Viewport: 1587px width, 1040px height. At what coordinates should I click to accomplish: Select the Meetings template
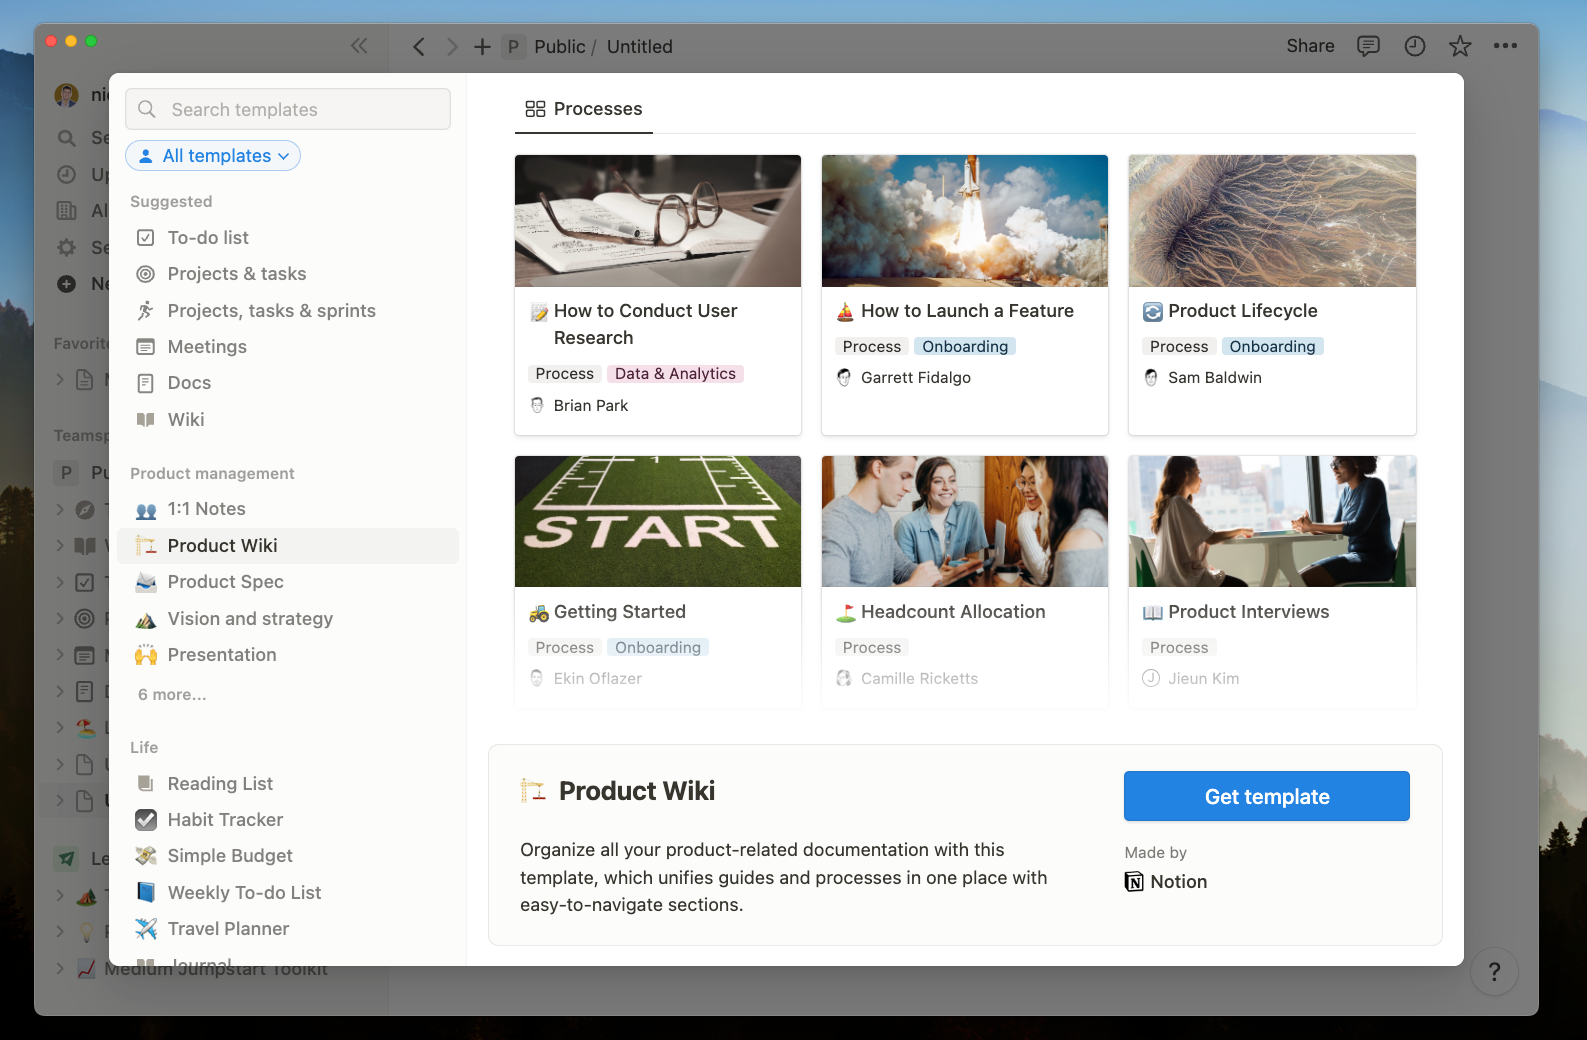(288, 347)
